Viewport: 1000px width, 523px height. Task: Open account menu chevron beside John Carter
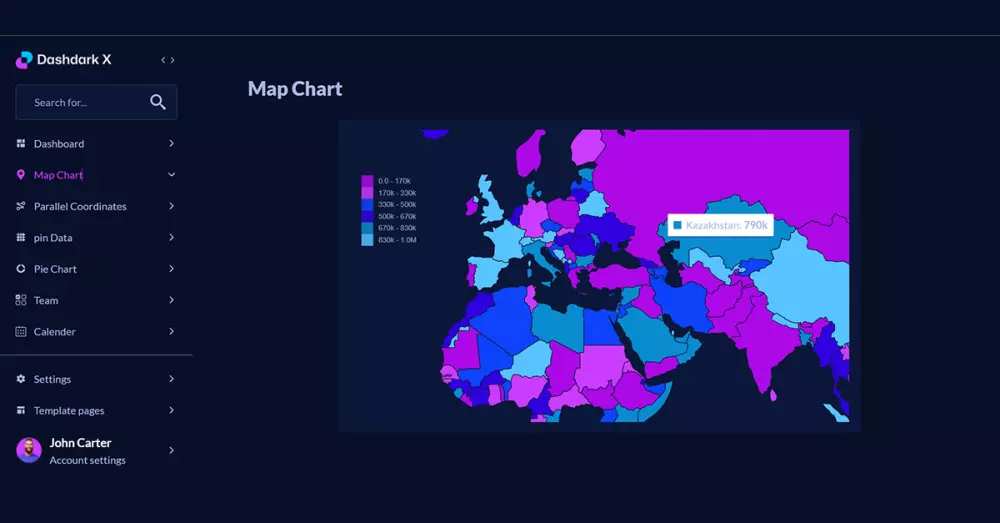click(171, 450)
